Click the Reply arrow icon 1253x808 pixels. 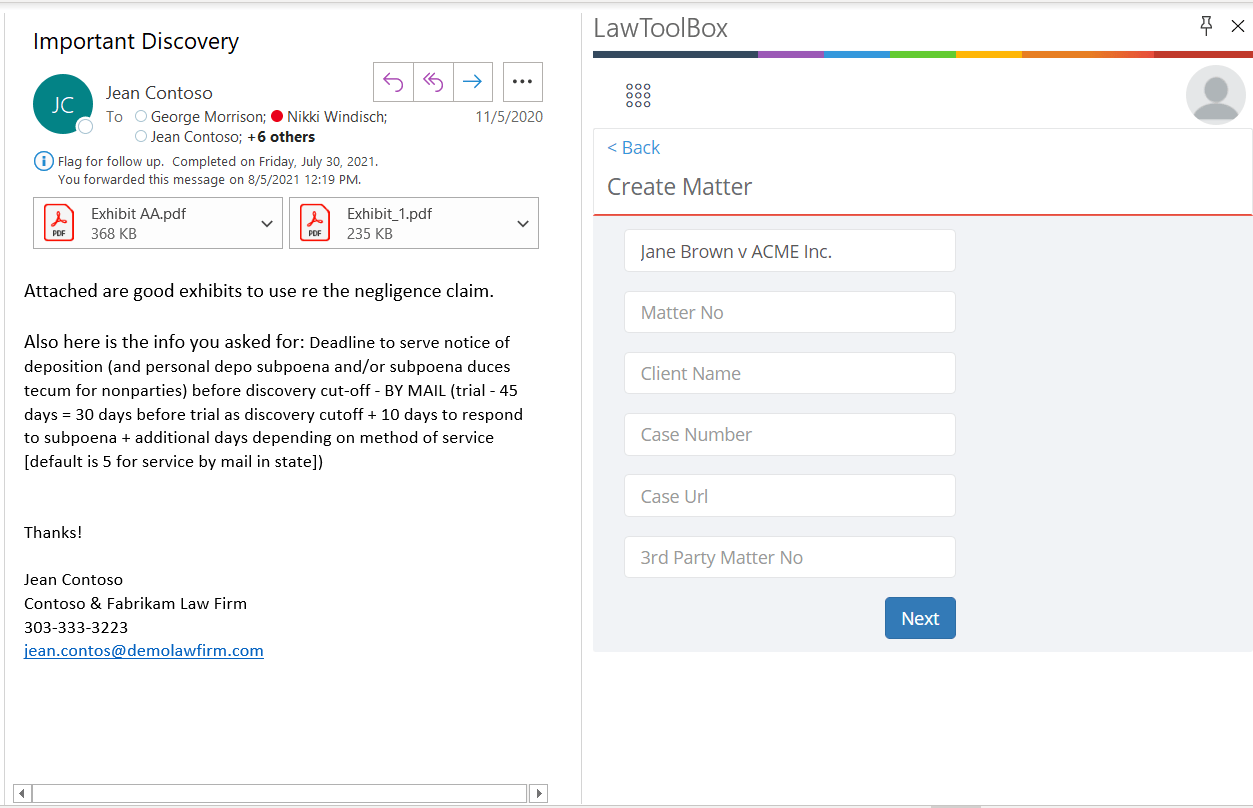click(x=393, y=81)
